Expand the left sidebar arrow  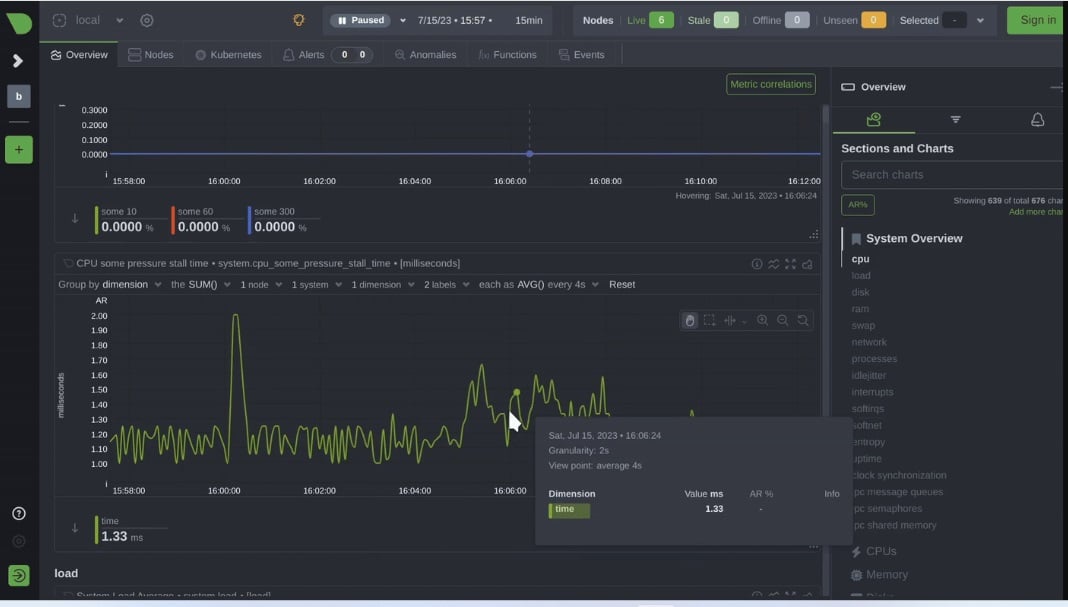coord(18,61)
